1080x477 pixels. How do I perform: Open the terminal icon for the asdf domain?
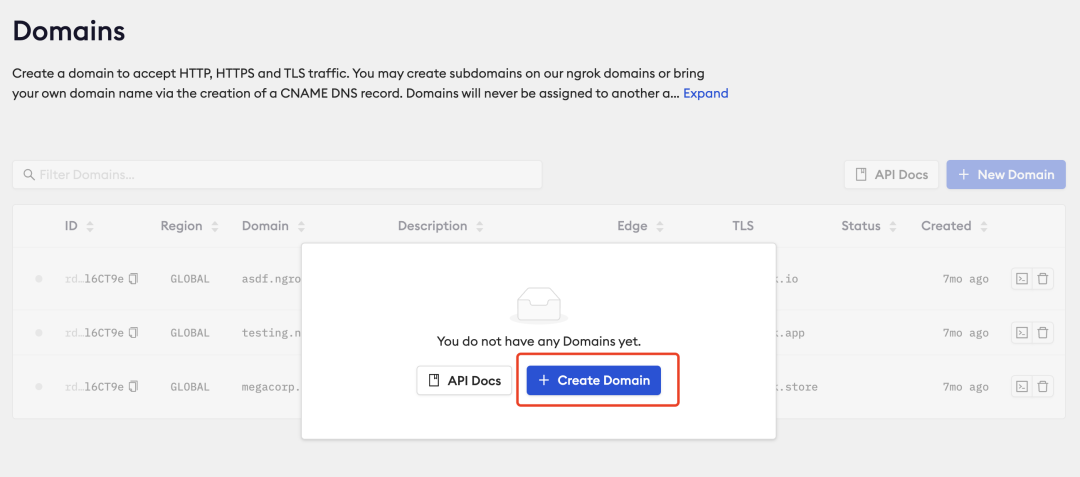[x=1021, y=279]
